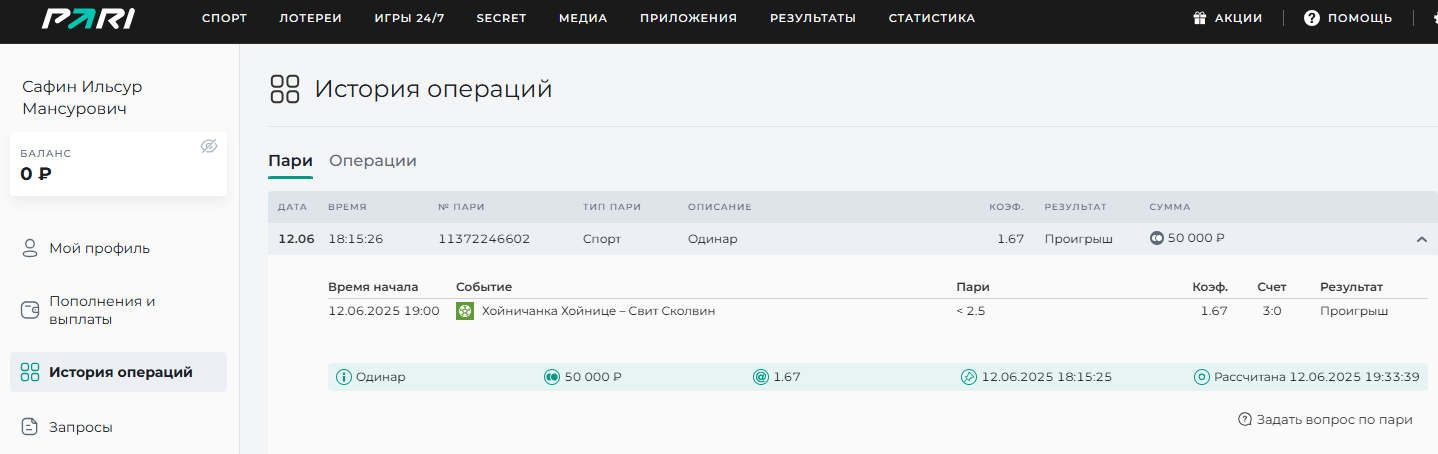
Task: Click the settled status icon before Рассчитана
Action: point(1202,377)
